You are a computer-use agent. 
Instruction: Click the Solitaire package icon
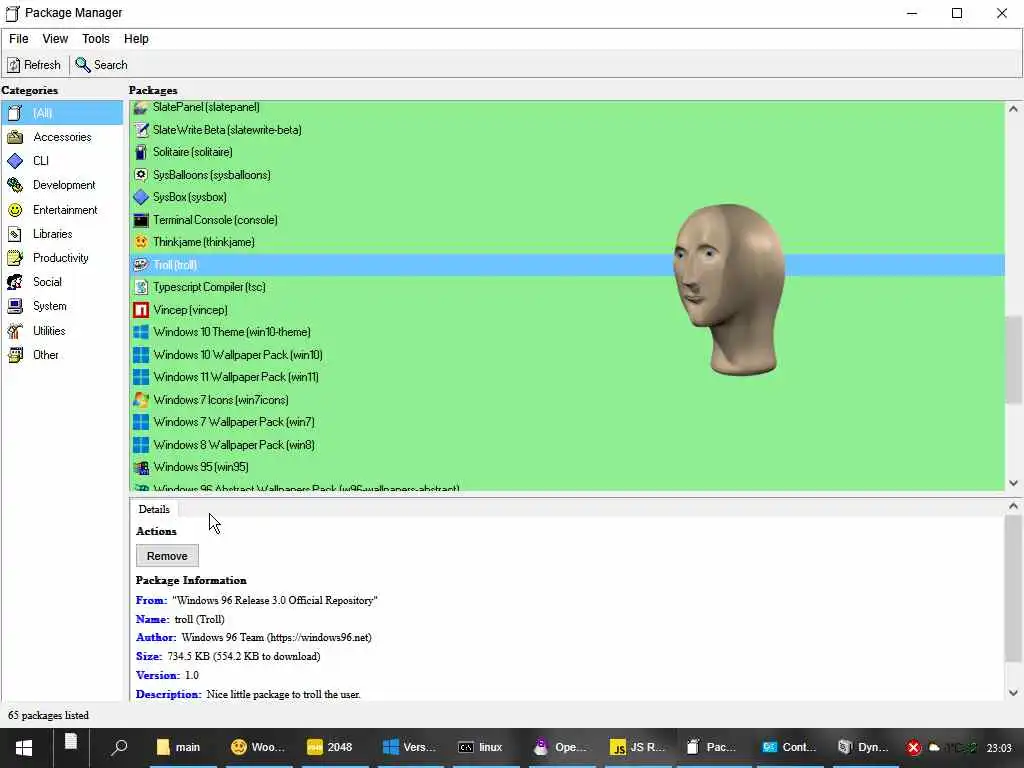tap(141, 152)
